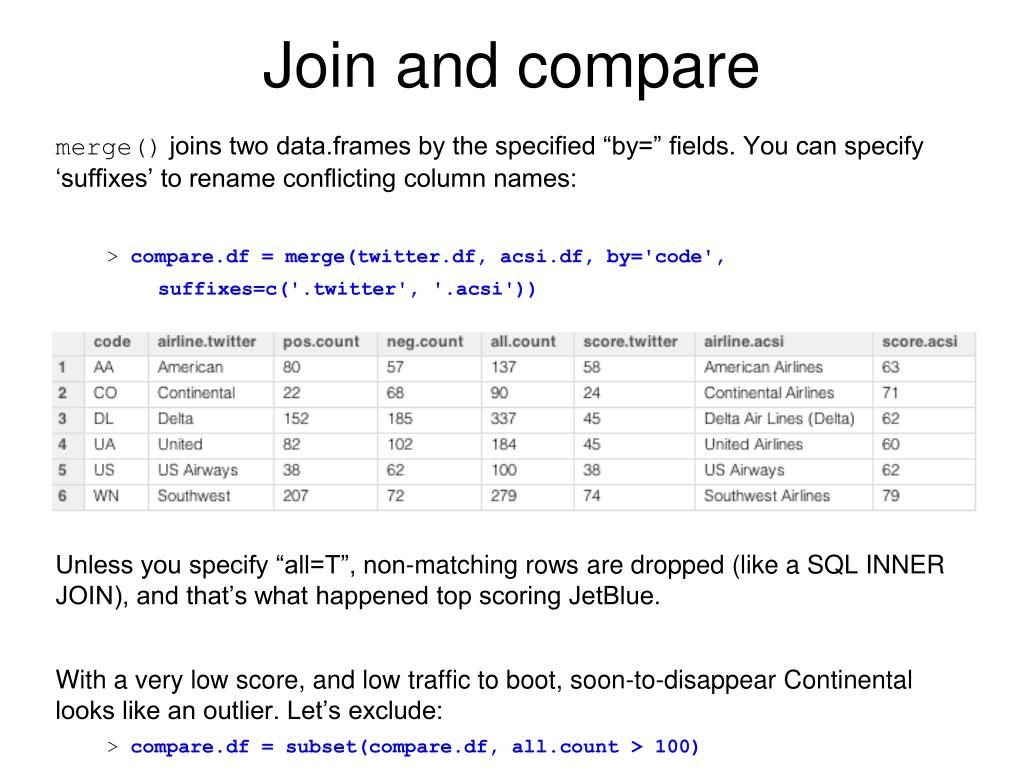Click the subset(compare.df, all.count > 100) code
This screenshot has height=768, width=1024.
(x=492, y=746)
